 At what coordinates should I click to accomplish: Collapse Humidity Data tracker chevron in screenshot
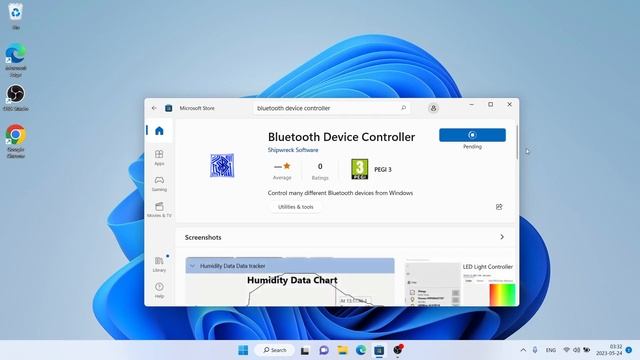click(192, 266)
